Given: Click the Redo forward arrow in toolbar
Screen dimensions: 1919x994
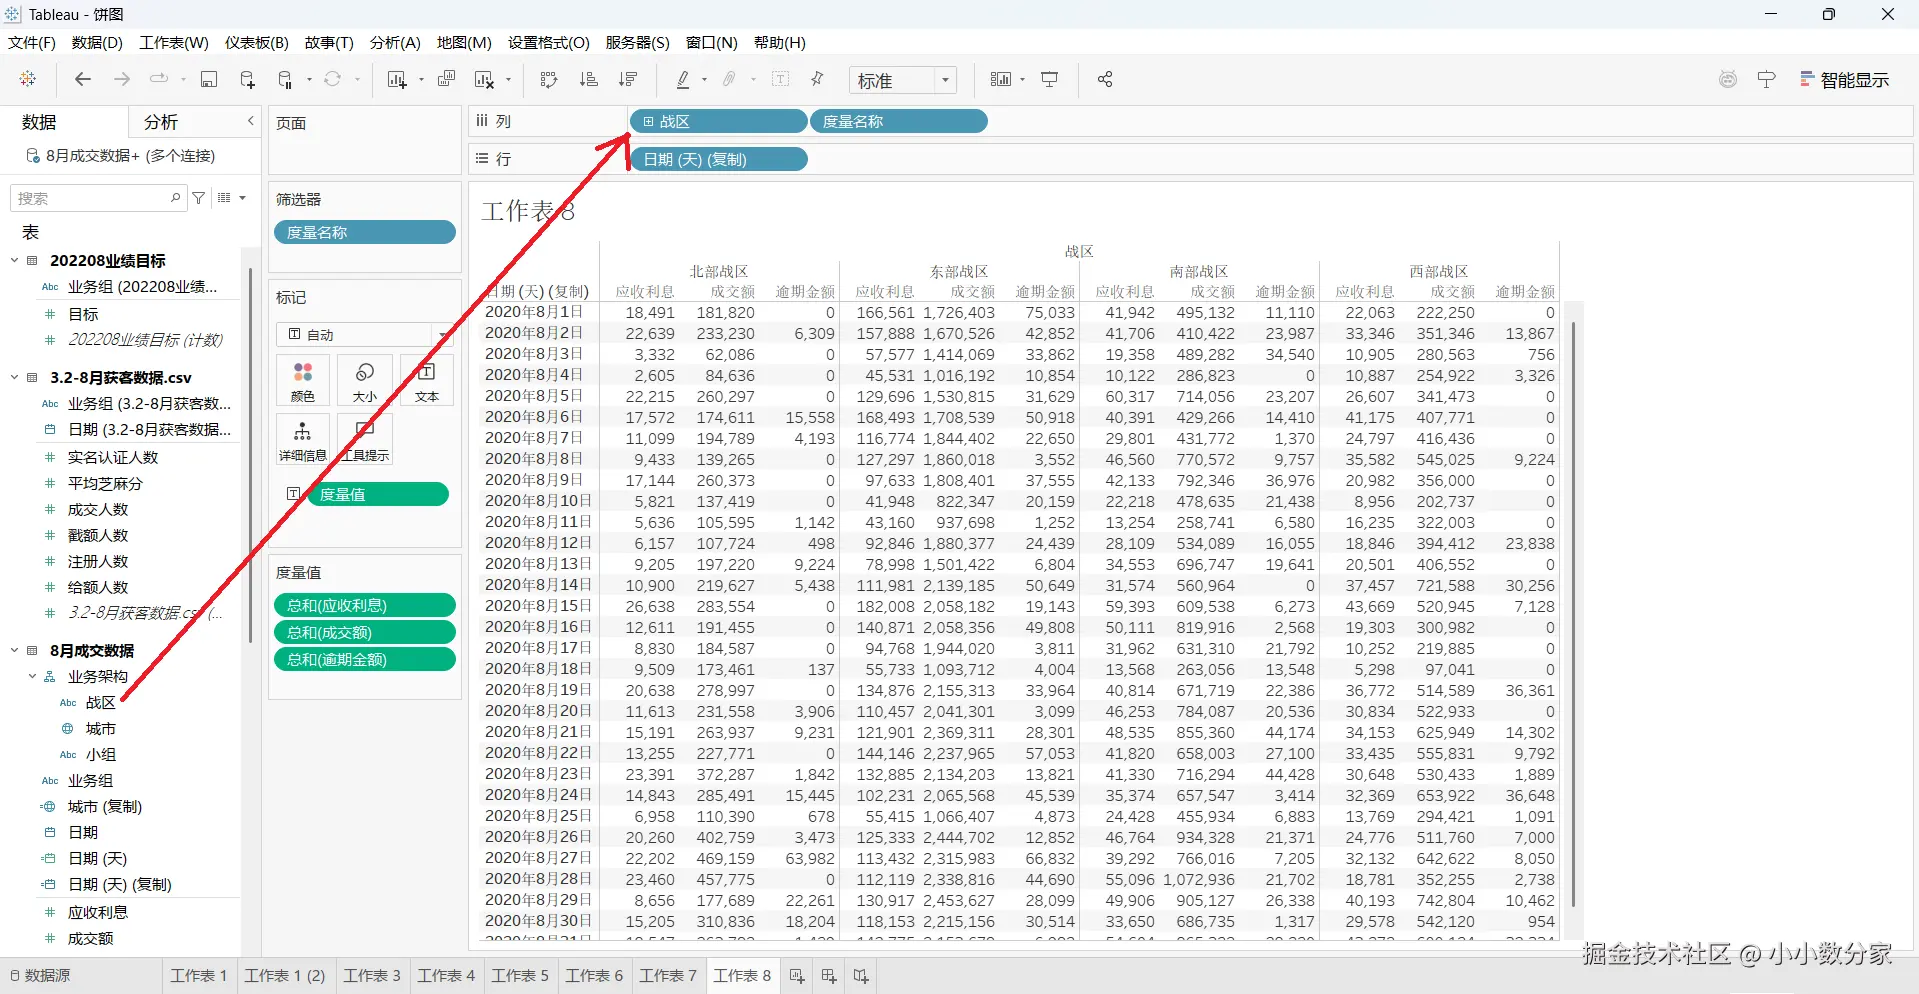Looking at the screenshot, I should (x=122, y=79).
